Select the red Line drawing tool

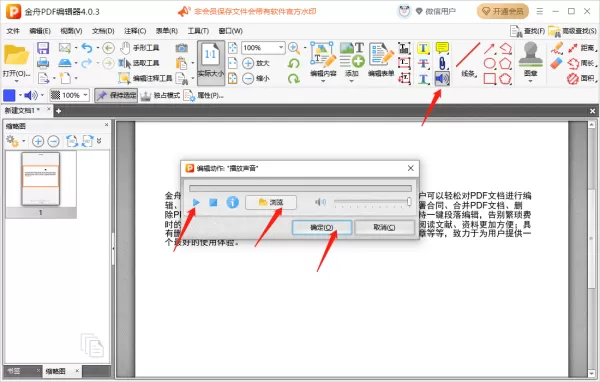click(x=468, y=59)
